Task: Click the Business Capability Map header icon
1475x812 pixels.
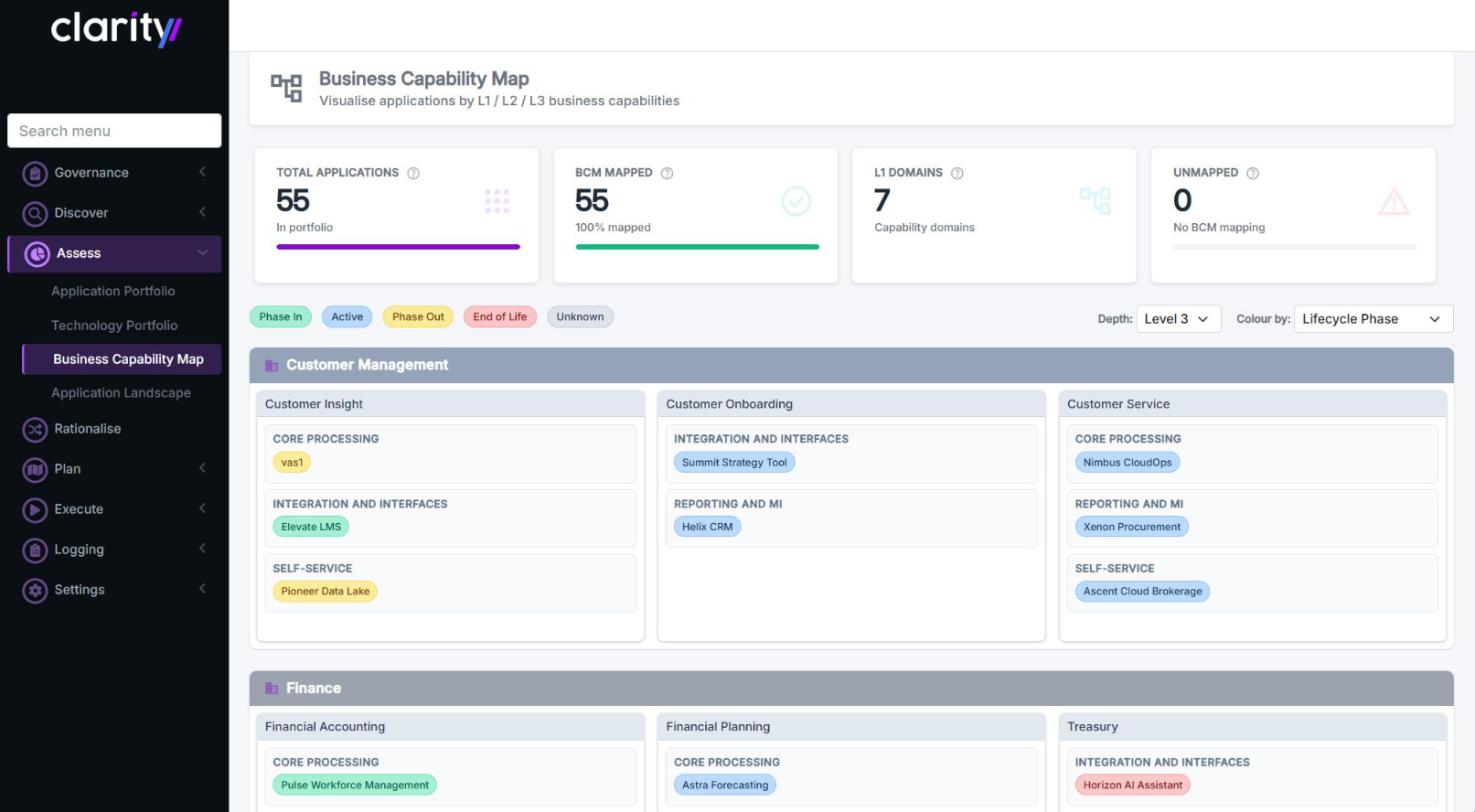Action: pos(287,88)
